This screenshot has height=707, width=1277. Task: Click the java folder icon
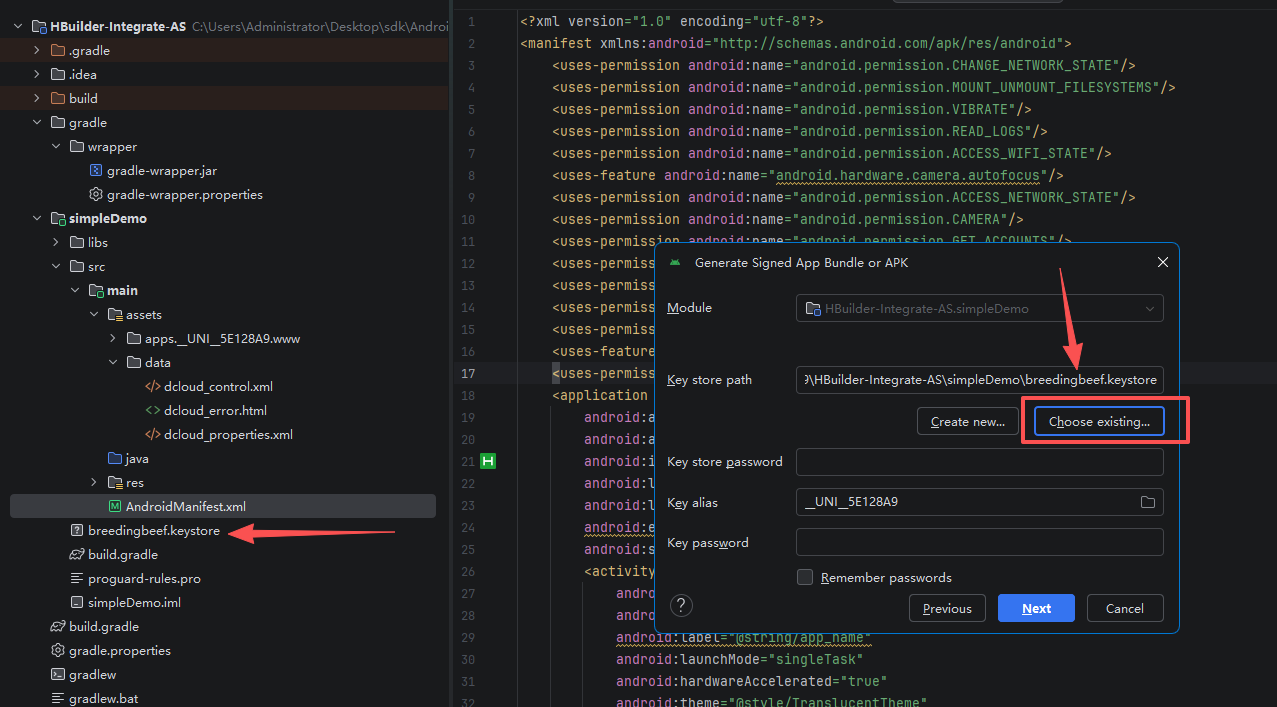[x=115, y=458]
